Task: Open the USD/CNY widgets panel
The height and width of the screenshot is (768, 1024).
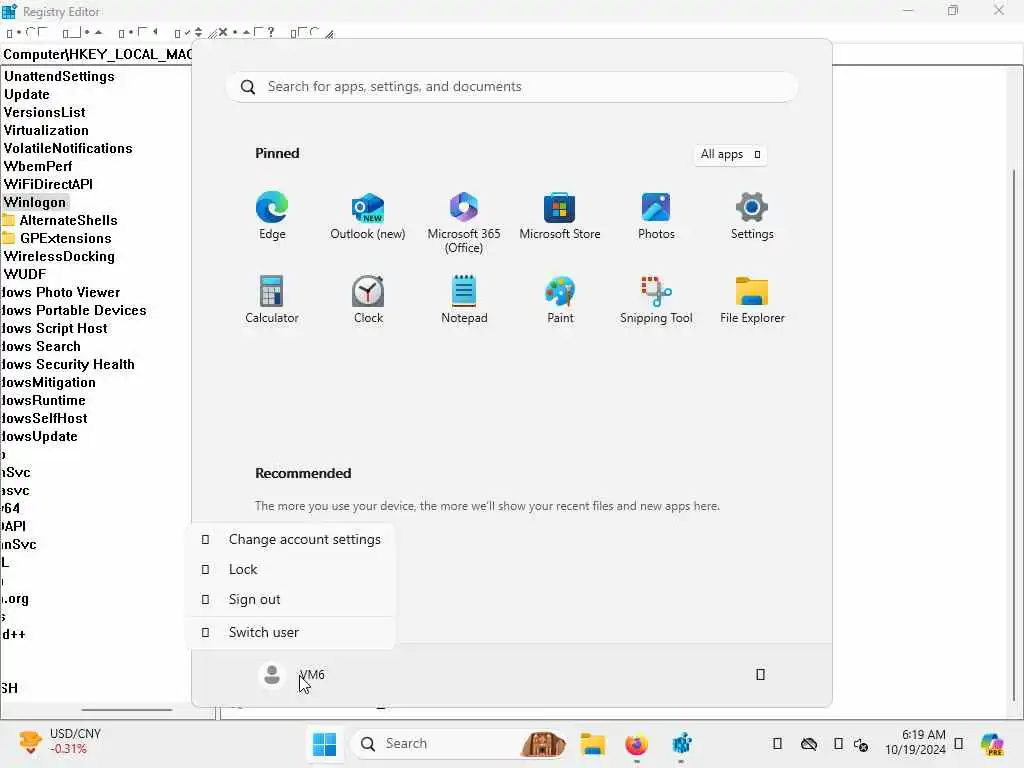Action: [60, 741]
